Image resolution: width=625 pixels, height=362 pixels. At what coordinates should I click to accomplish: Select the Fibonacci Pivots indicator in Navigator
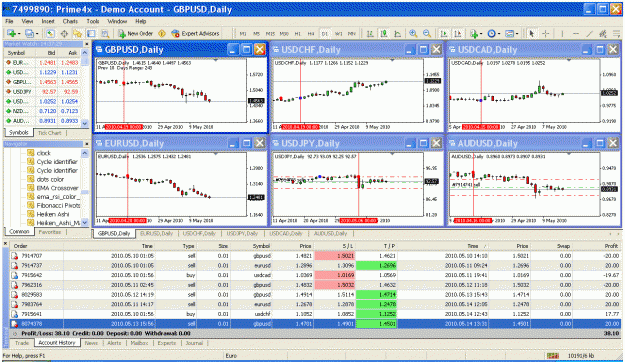pos(58,205)
